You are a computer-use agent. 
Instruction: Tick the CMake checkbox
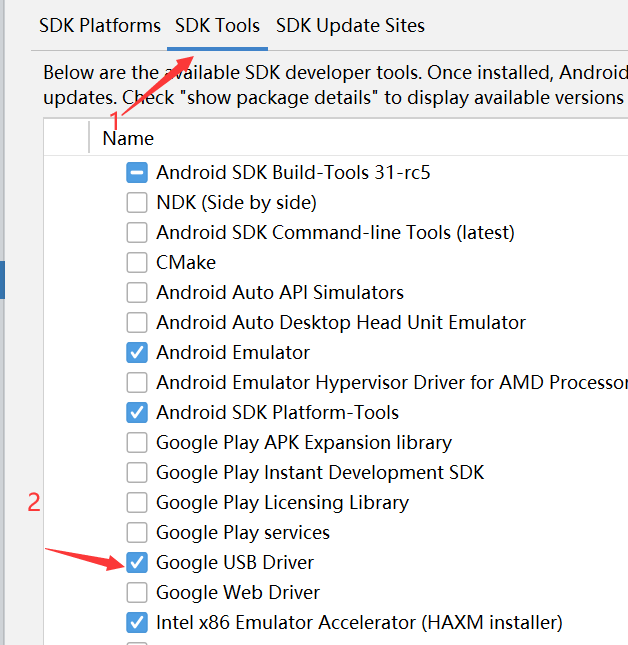137,262
